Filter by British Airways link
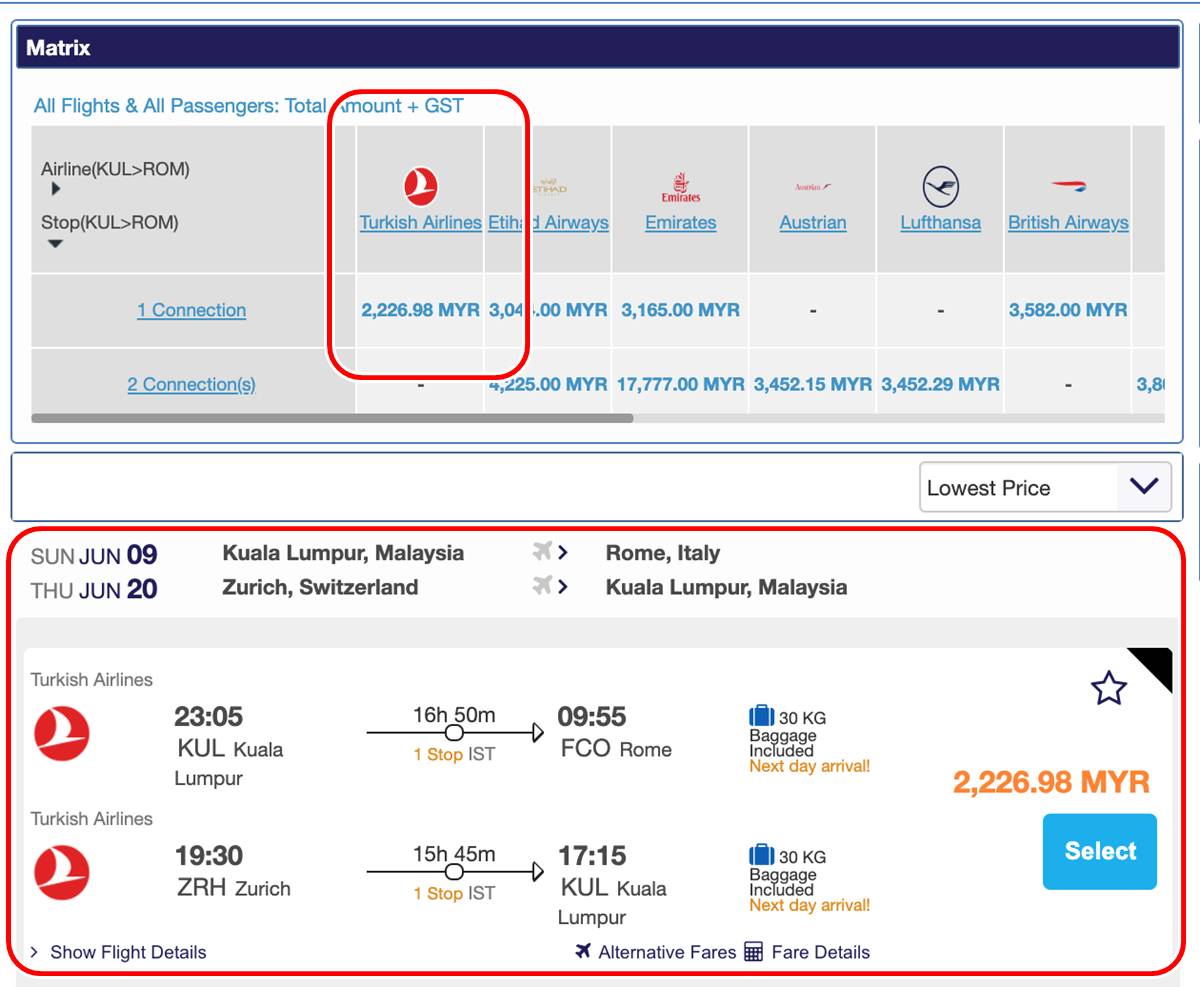Screen dimensions: 1200x987 (1068, 223)
